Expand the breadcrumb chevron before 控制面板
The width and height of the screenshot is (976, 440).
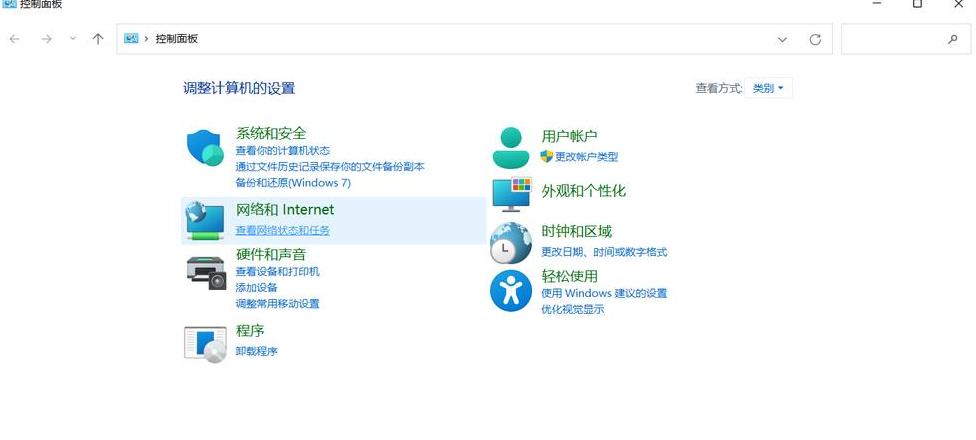pyautogui.click(x=147, y=39)
